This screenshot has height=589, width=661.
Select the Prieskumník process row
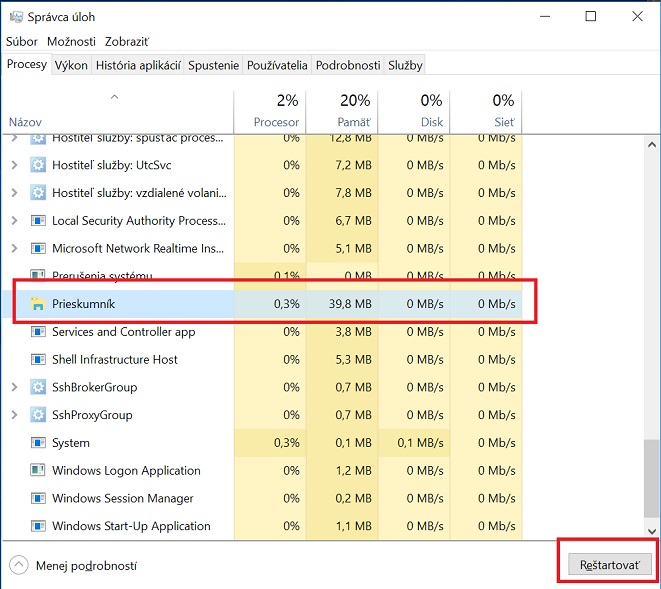coord(262,304)
